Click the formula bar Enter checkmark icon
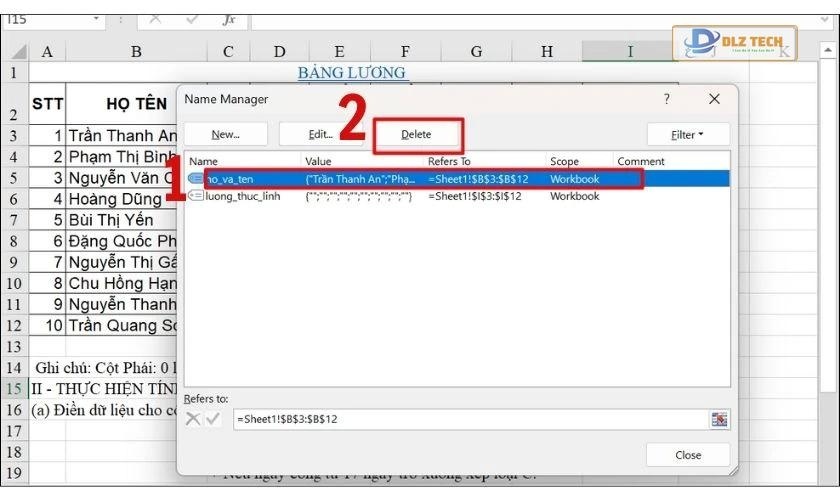Viewport: 840px width, 500px height. [193, 19]
